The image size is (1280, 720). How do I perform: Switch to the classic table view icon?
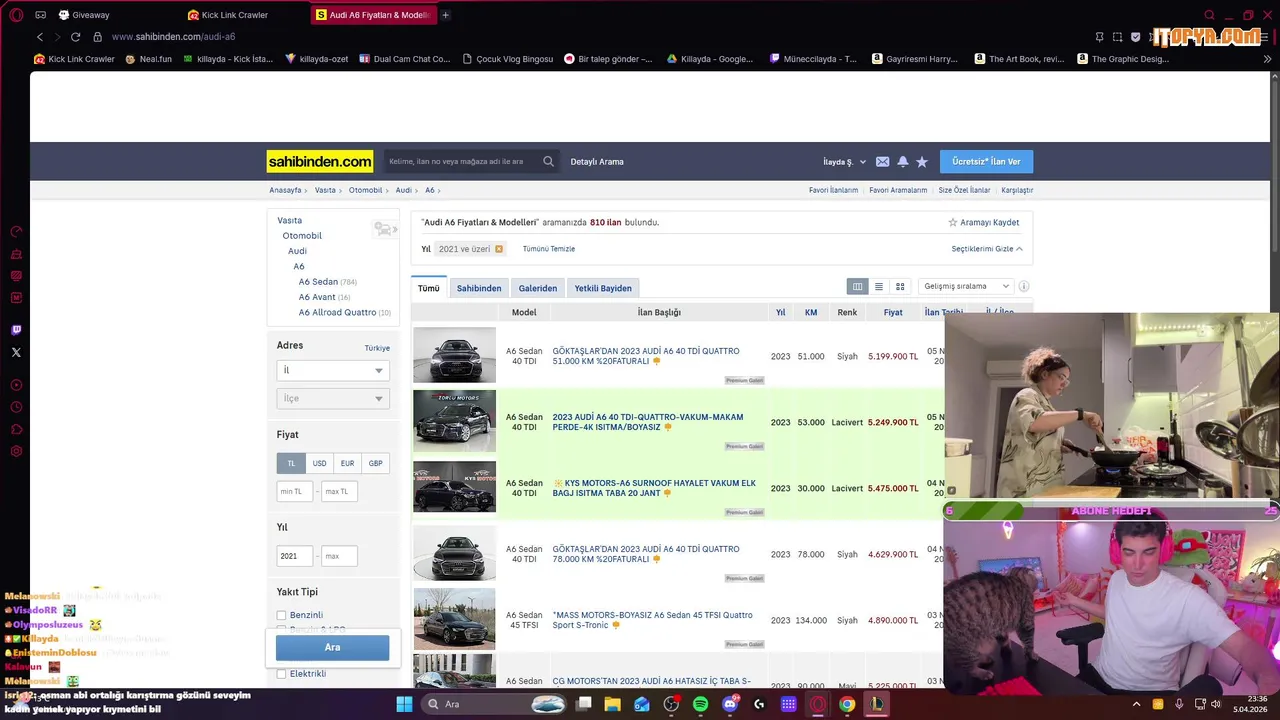857,287
